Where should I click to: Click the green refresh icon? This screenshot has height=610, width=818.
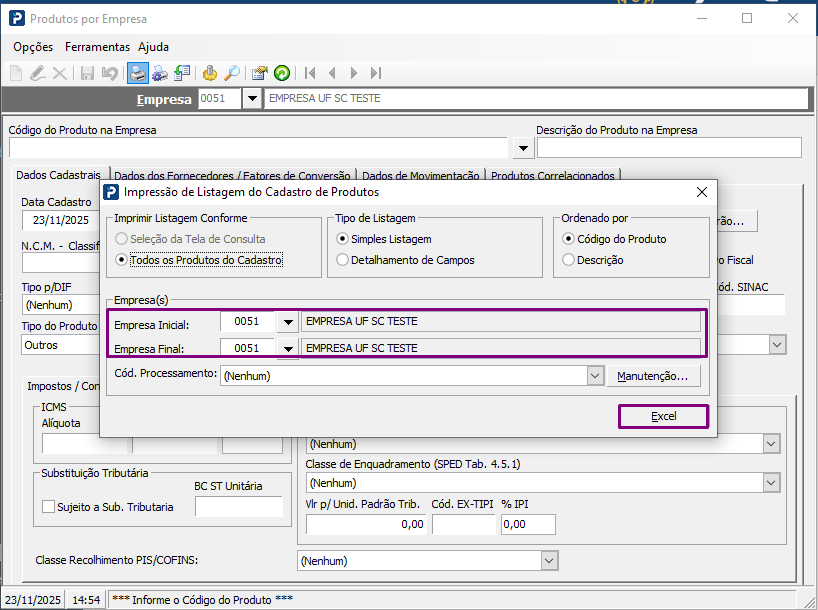[x=282, y=73]
